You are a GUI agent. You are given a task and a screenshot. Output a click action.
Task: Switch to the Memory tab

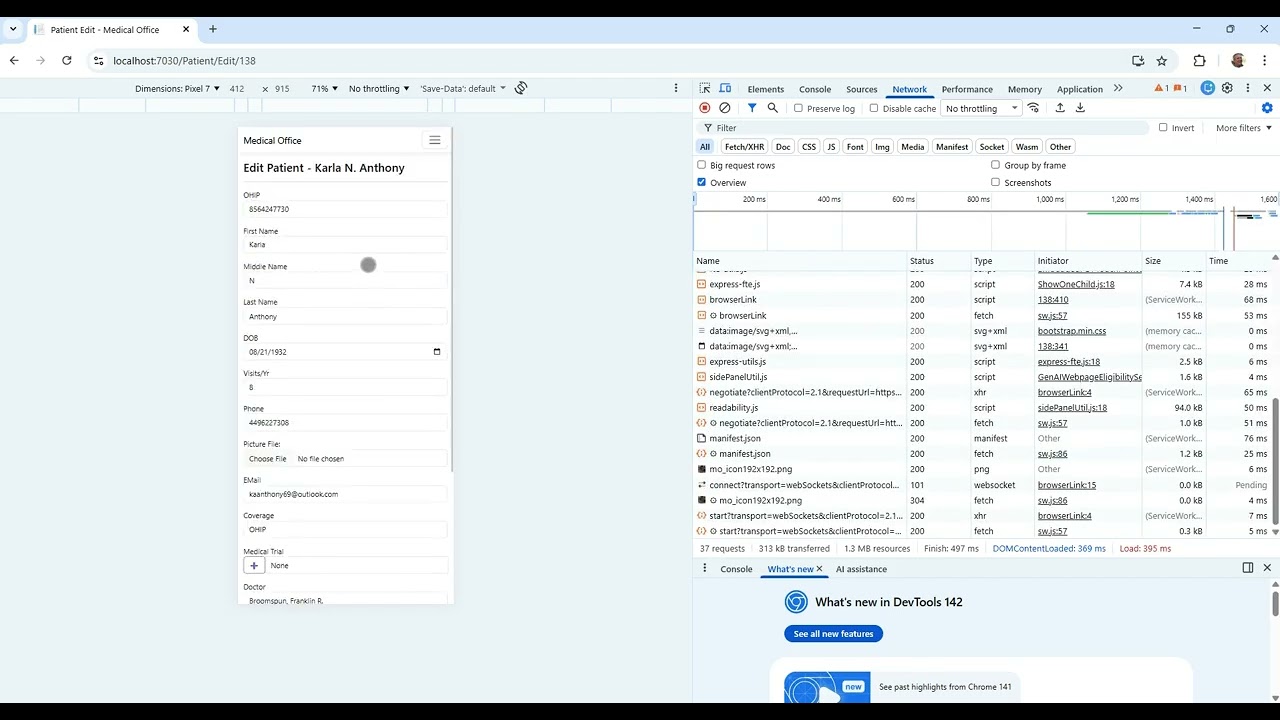click(x=1025, y=89)
